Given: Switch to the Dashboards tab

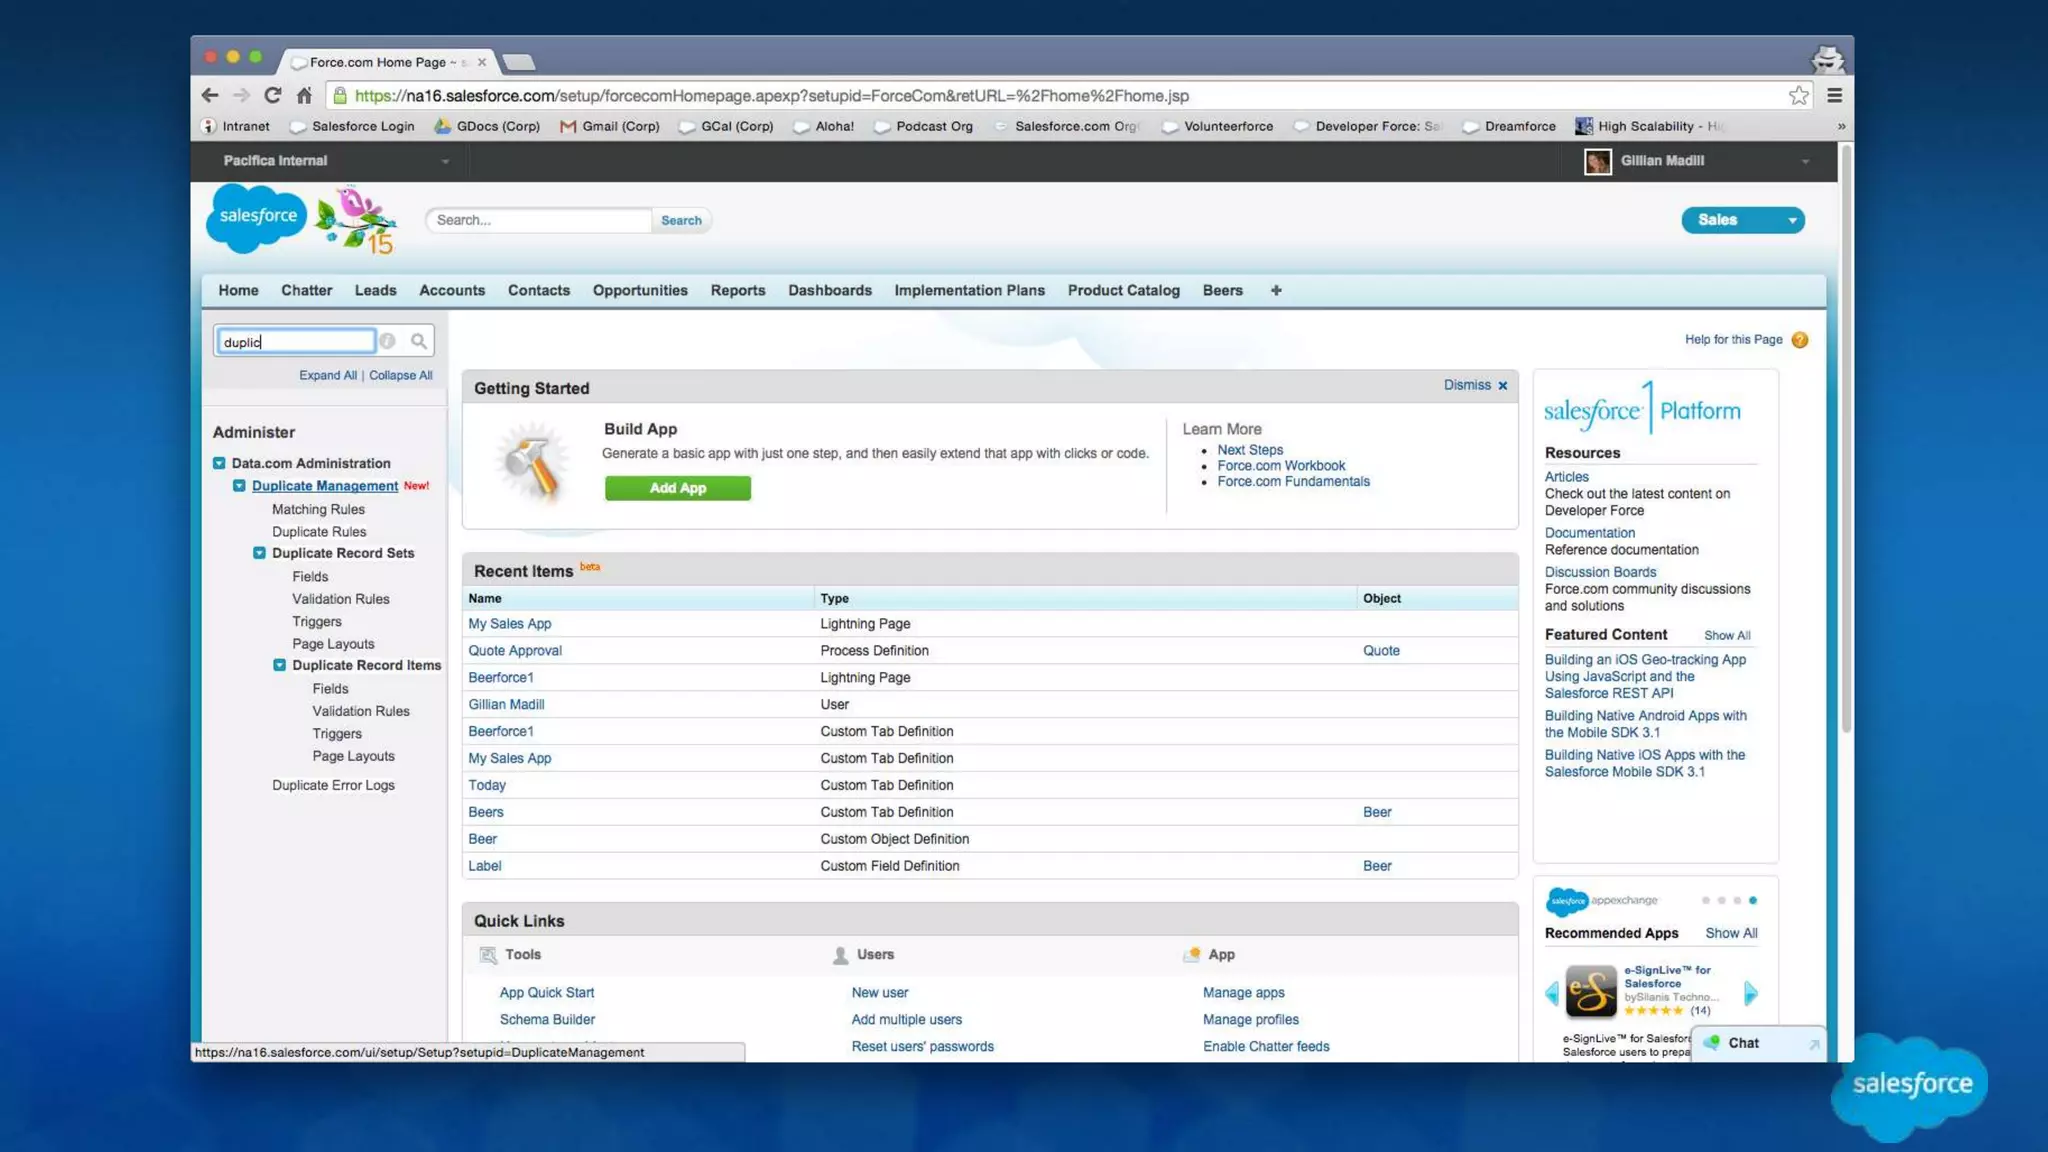Looking at the screenshot, I should 829,290.
